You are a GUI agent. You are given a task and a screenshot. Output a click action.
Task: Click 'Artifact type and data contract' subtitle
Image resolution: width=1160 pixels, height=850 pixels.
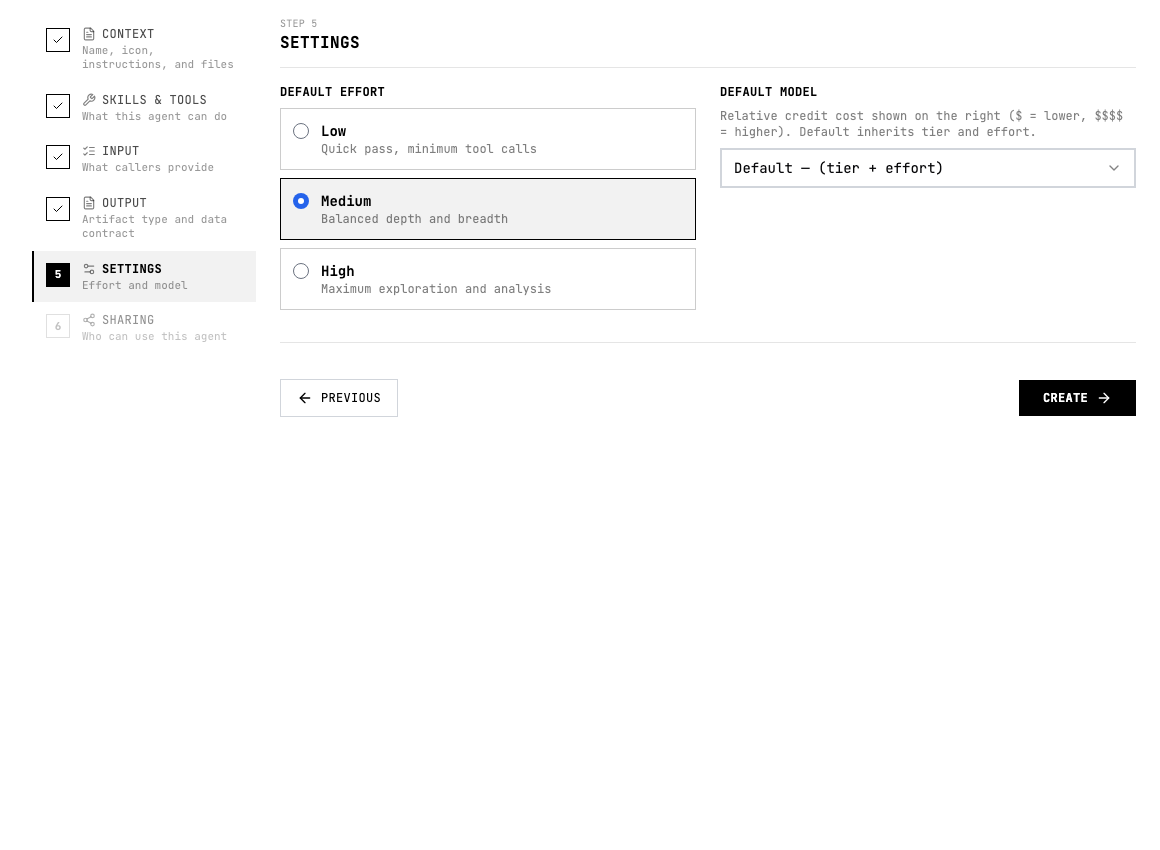(155, 226)
